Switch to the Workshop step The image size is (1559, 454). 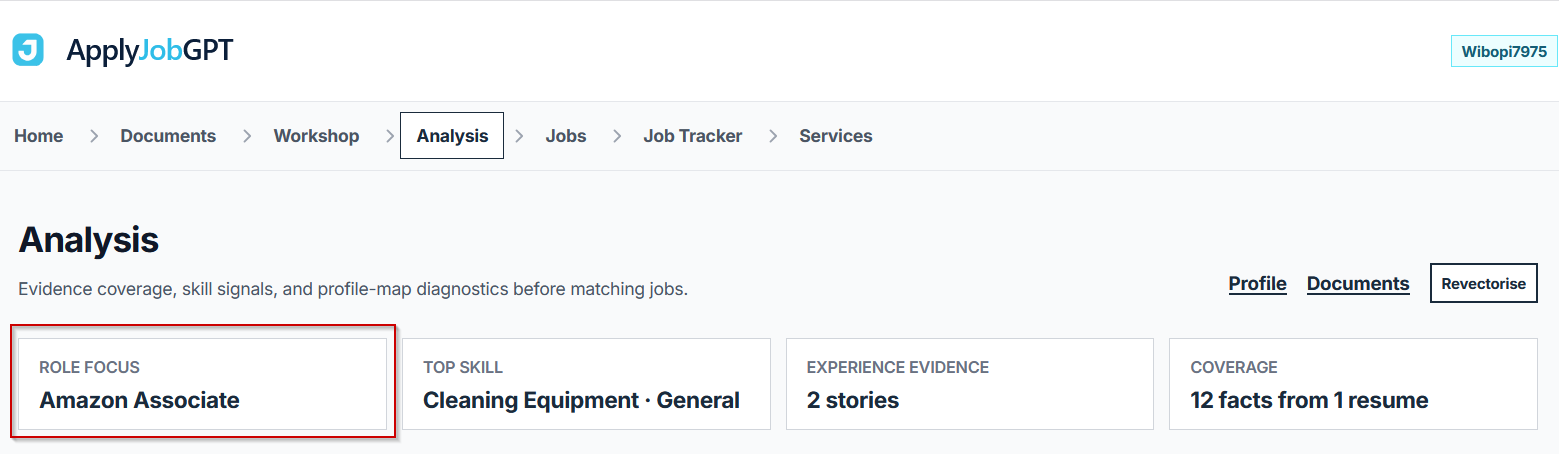tap(316, 136)
